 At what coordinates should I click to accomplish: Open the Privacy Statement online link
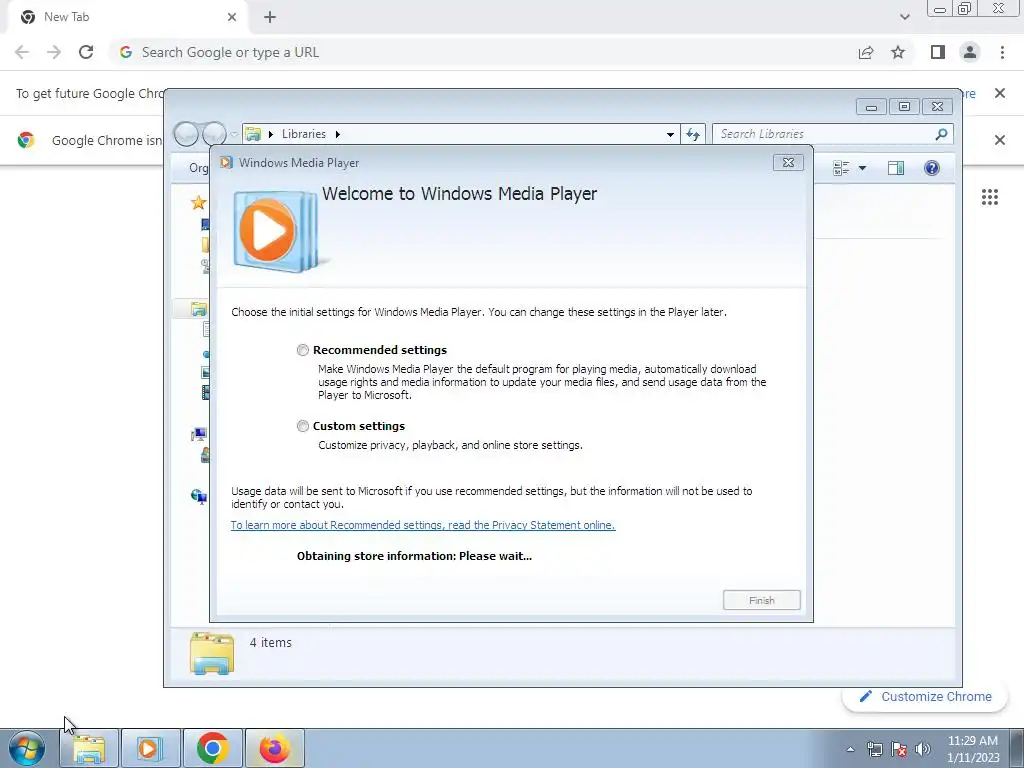tap(423, 525)
